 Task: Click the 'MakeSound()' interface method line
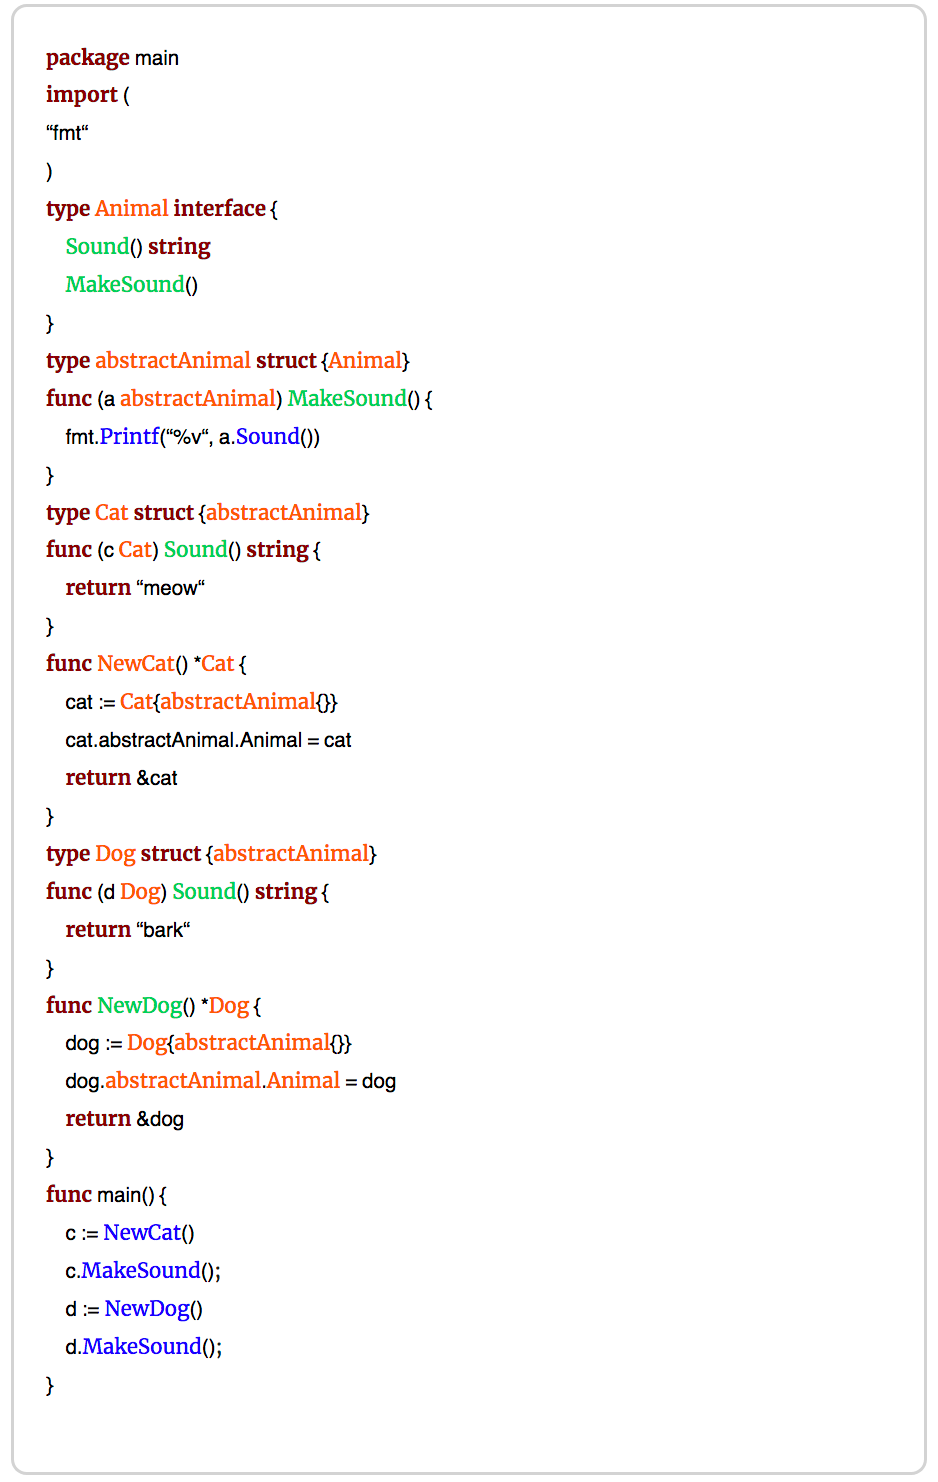[132, 285]
